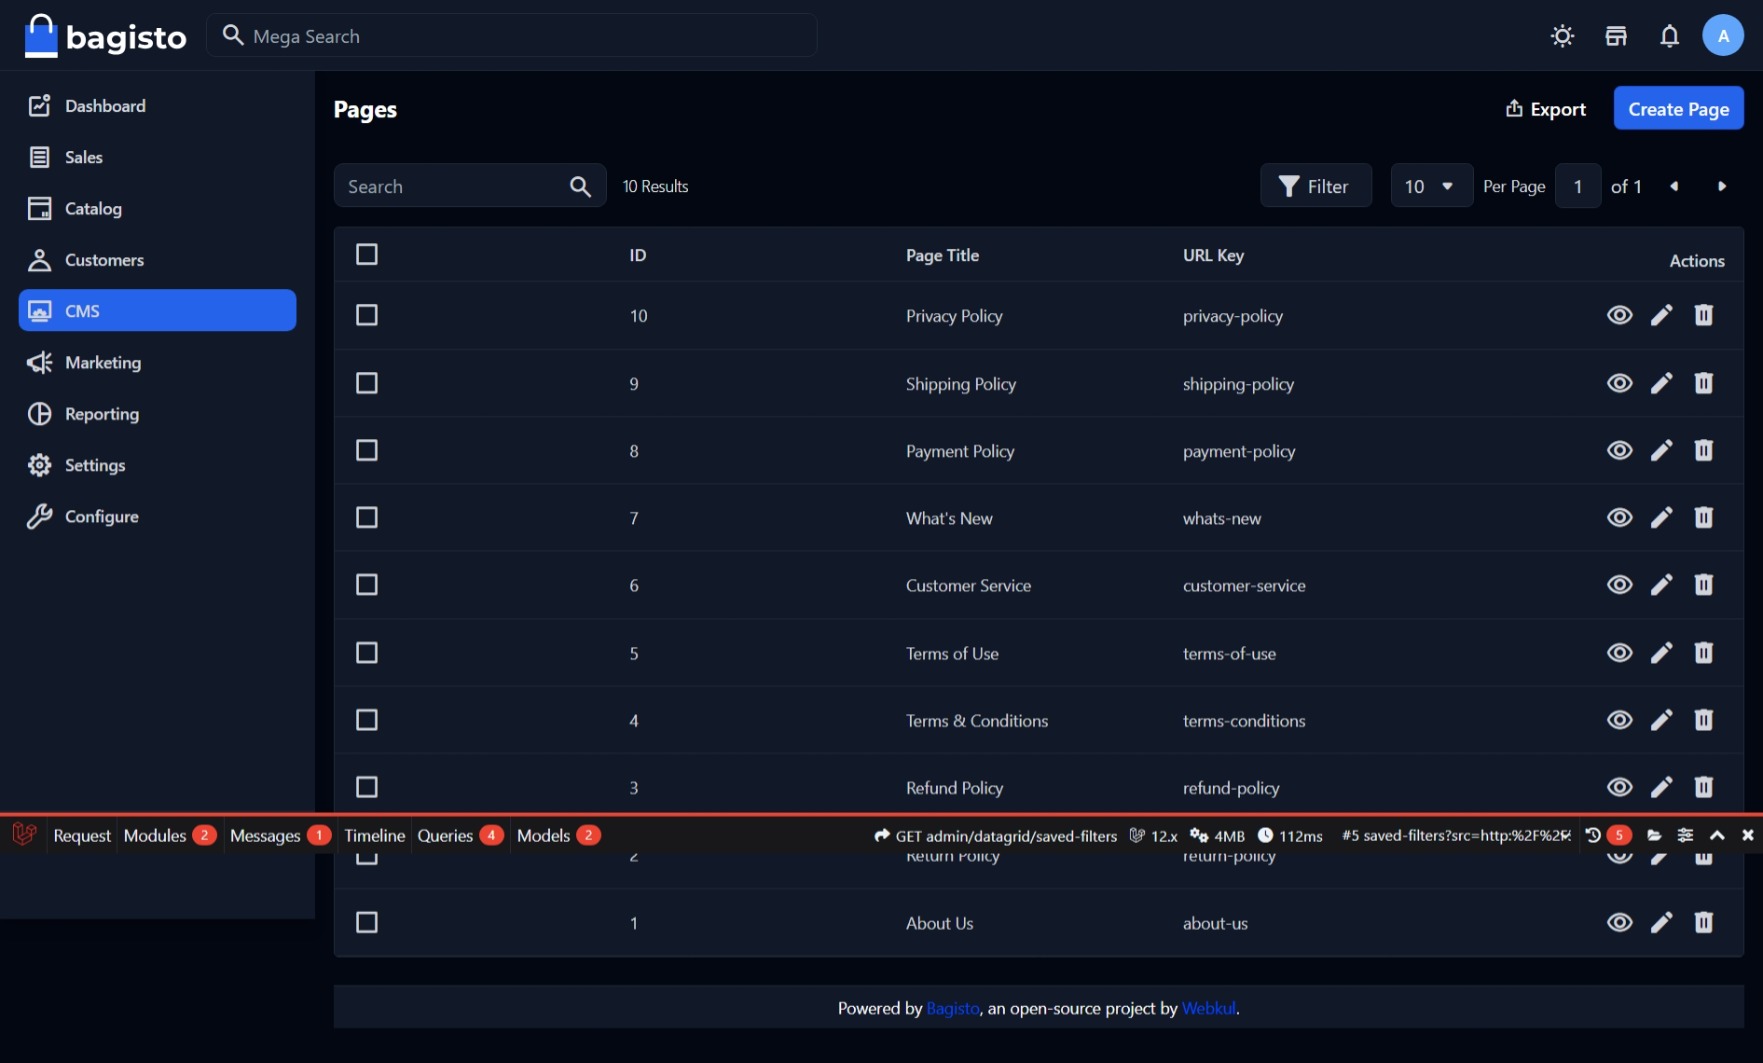This screenshot has width=1763, height=1063.
Task: Delete the About Us page
Action: pyautogui.click(x=1703, y=923)
